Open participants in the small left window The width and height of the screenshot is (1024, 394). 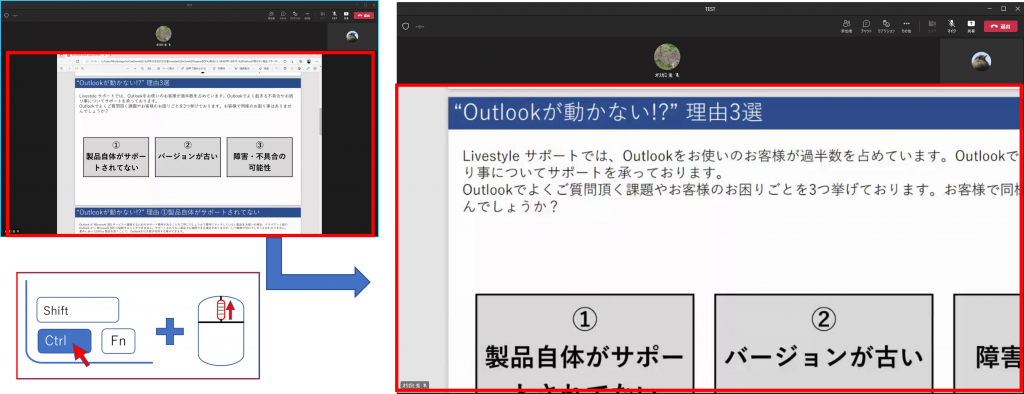point(271,14)
